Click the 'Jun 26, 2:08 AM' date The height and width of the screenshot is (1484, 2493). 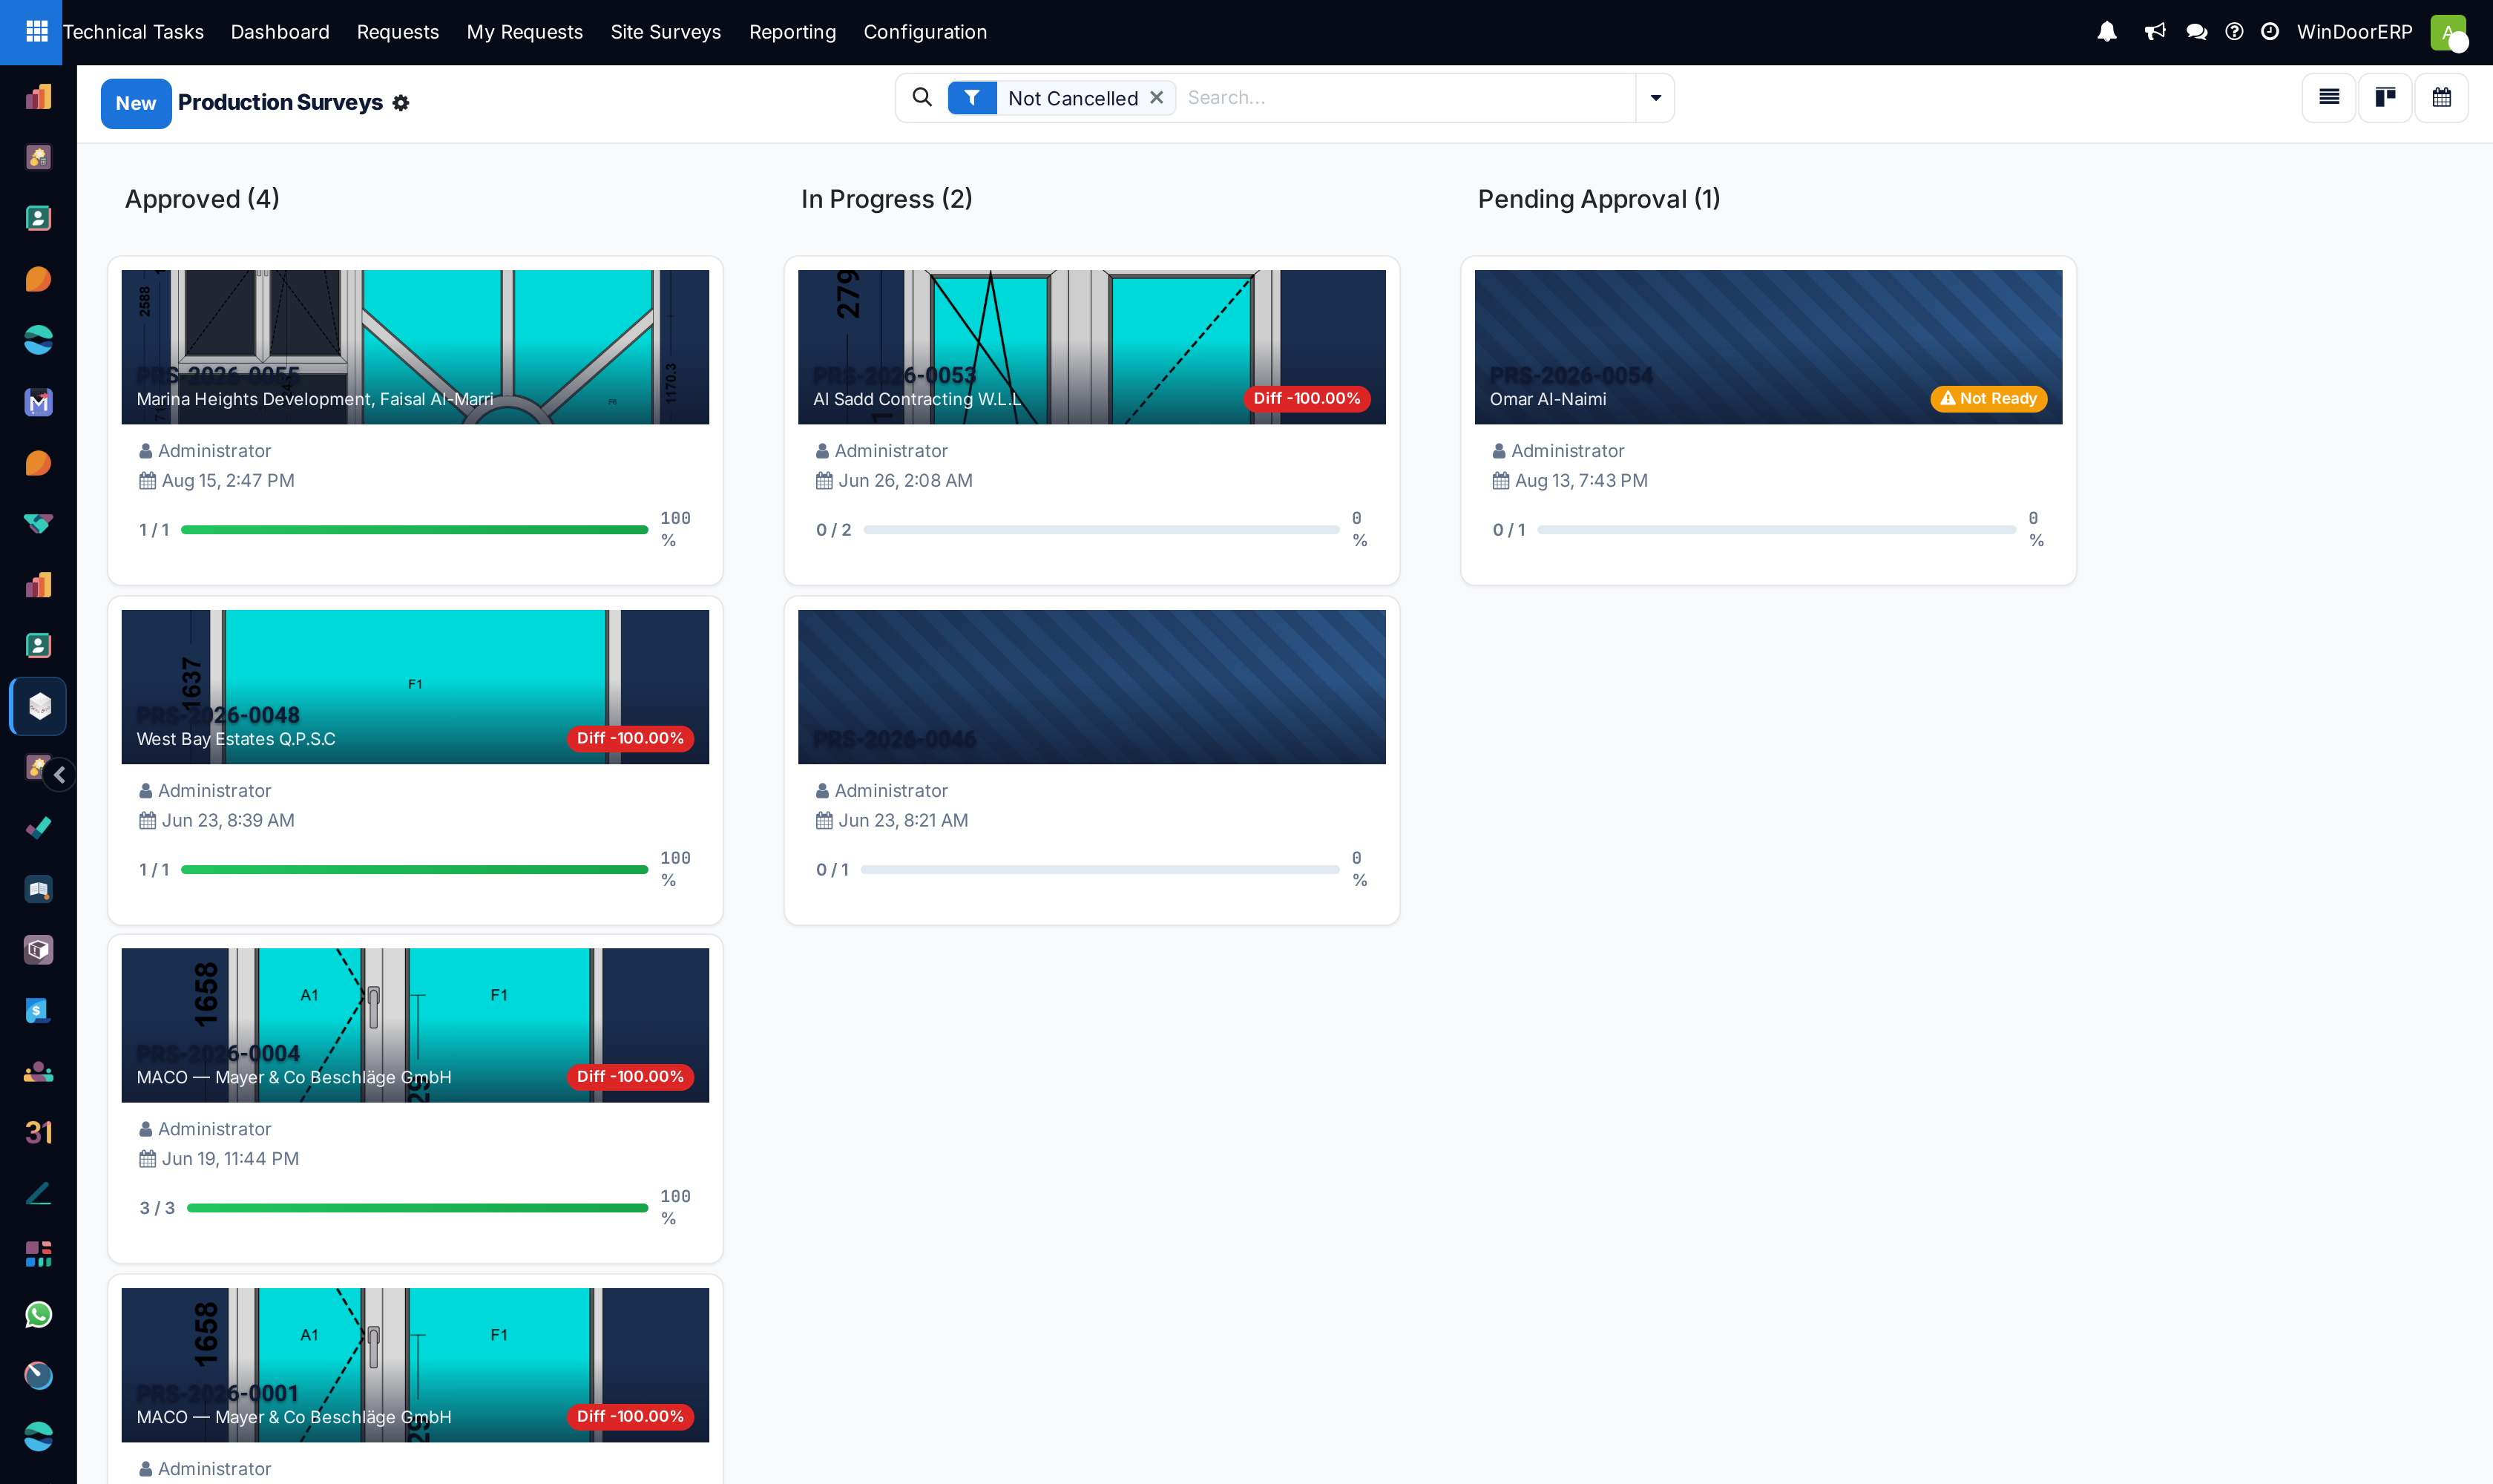[x=906, y=481]
